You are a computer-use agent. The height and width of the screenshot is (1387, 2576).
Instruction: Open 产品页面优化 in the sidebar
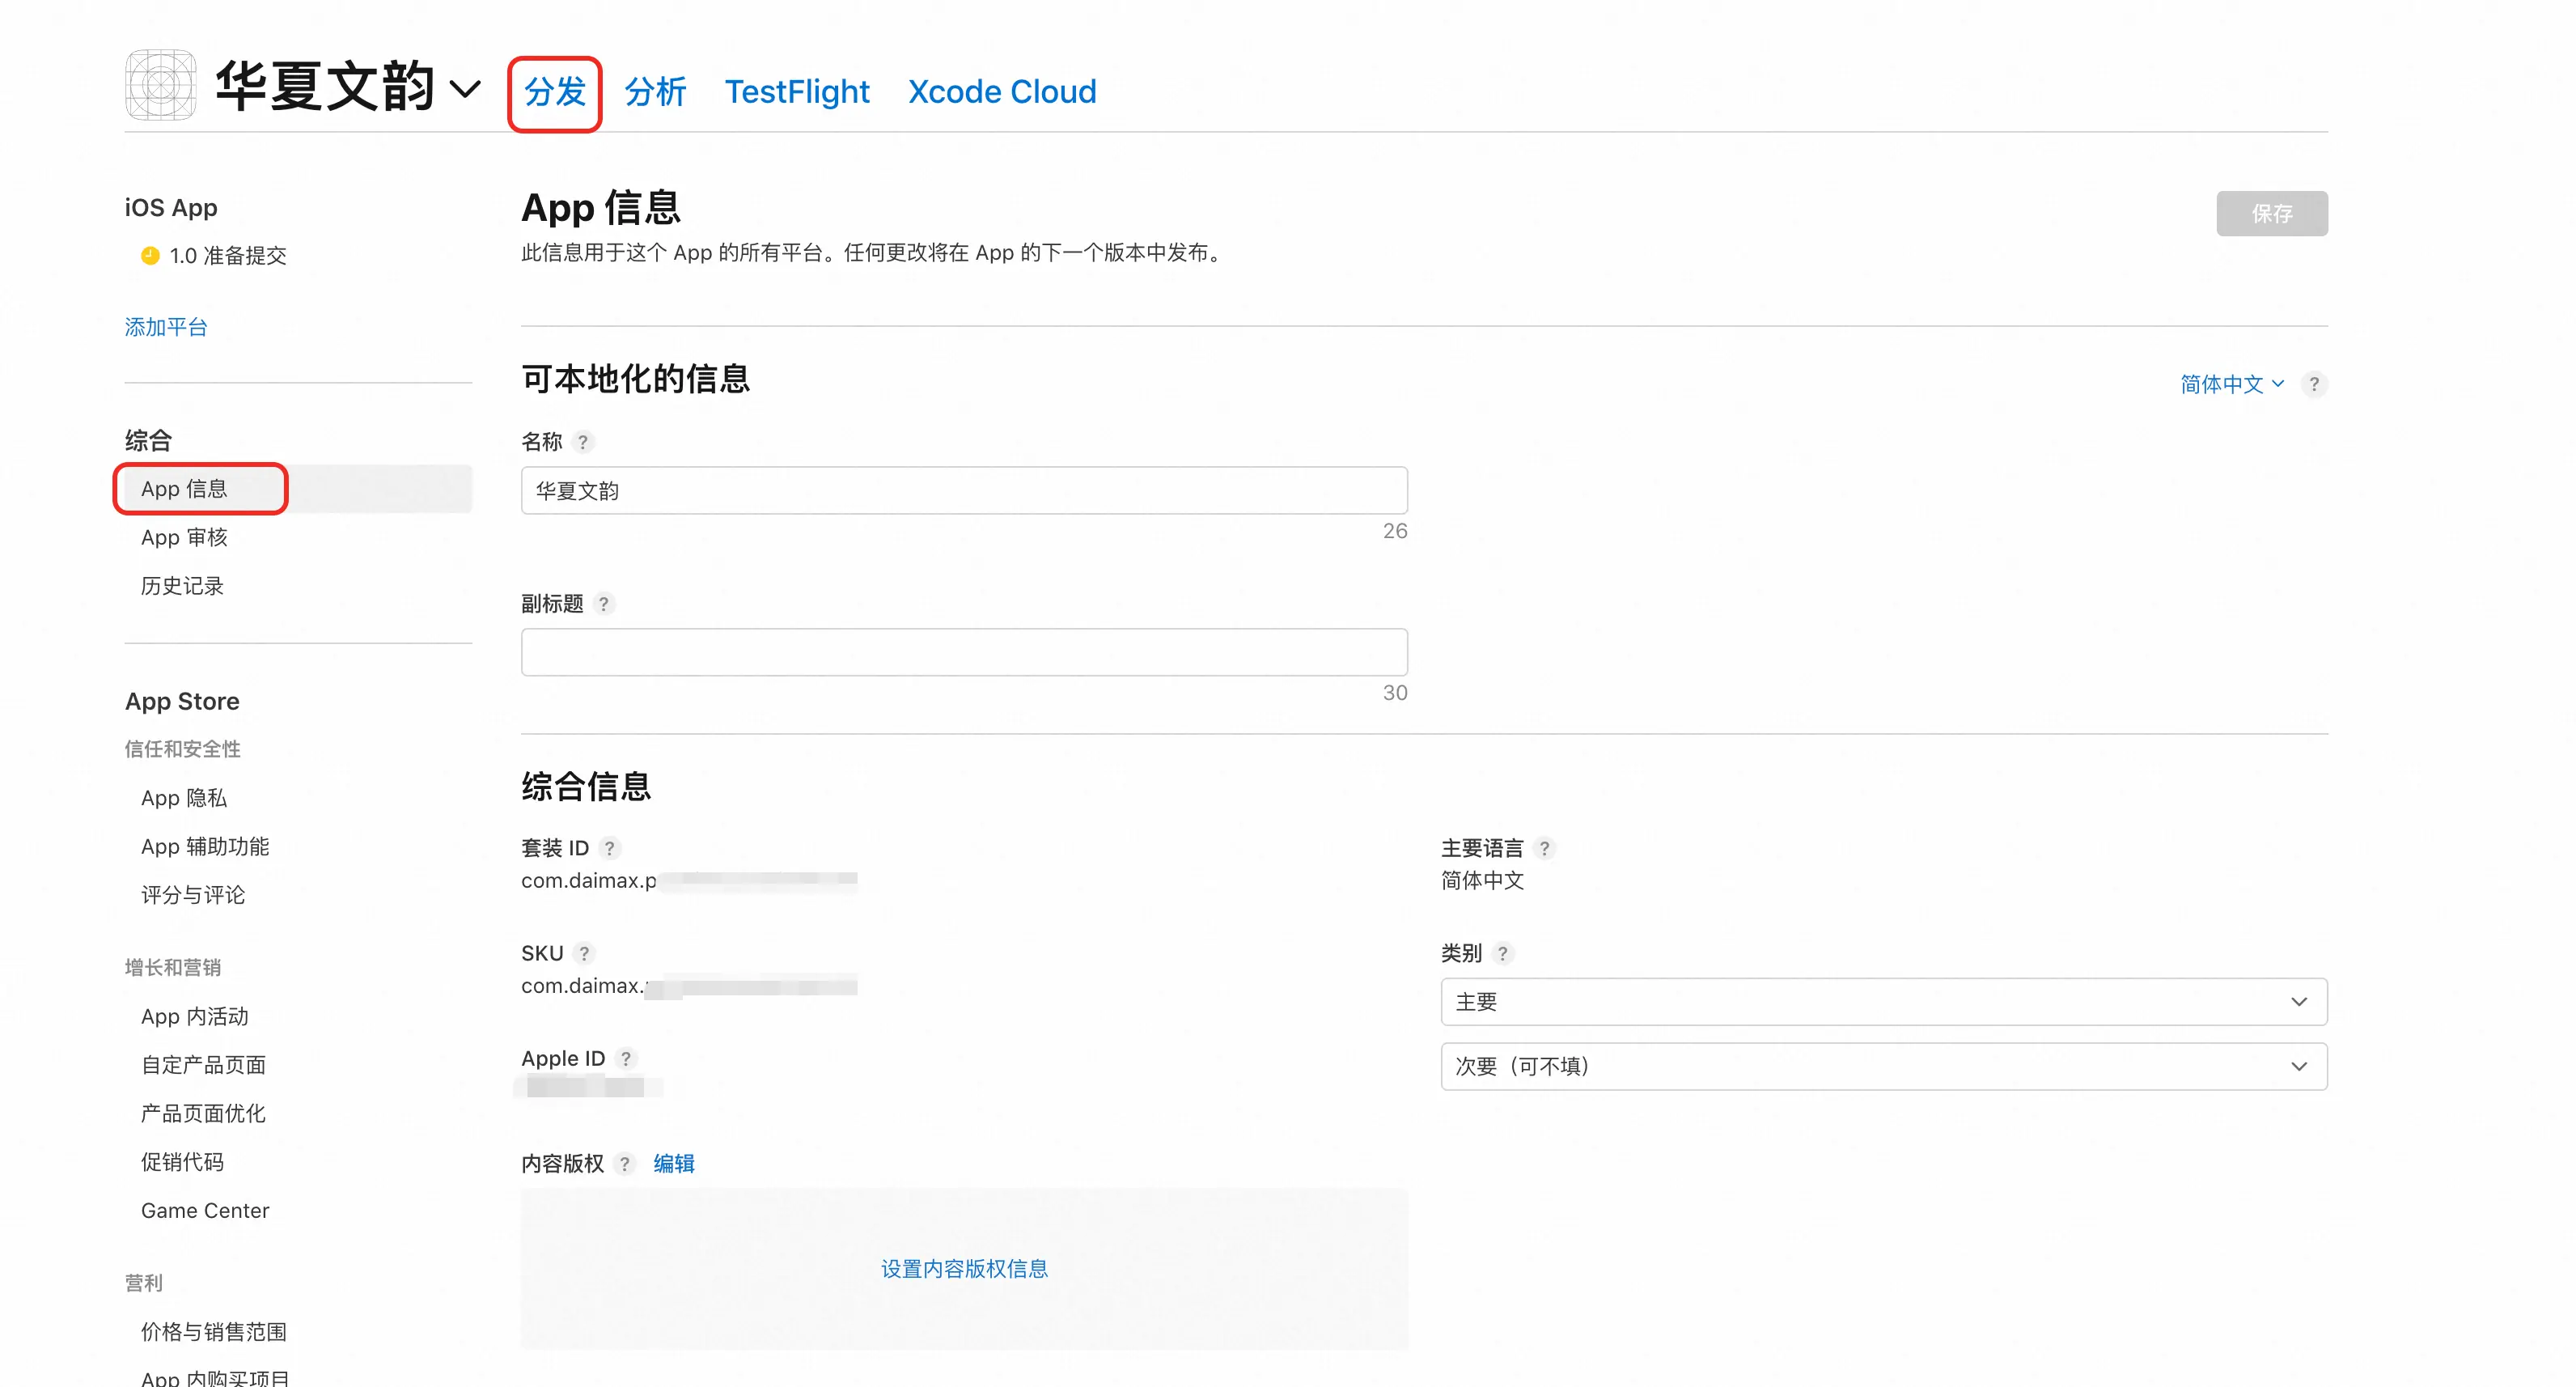click(x=204, y=1114)
